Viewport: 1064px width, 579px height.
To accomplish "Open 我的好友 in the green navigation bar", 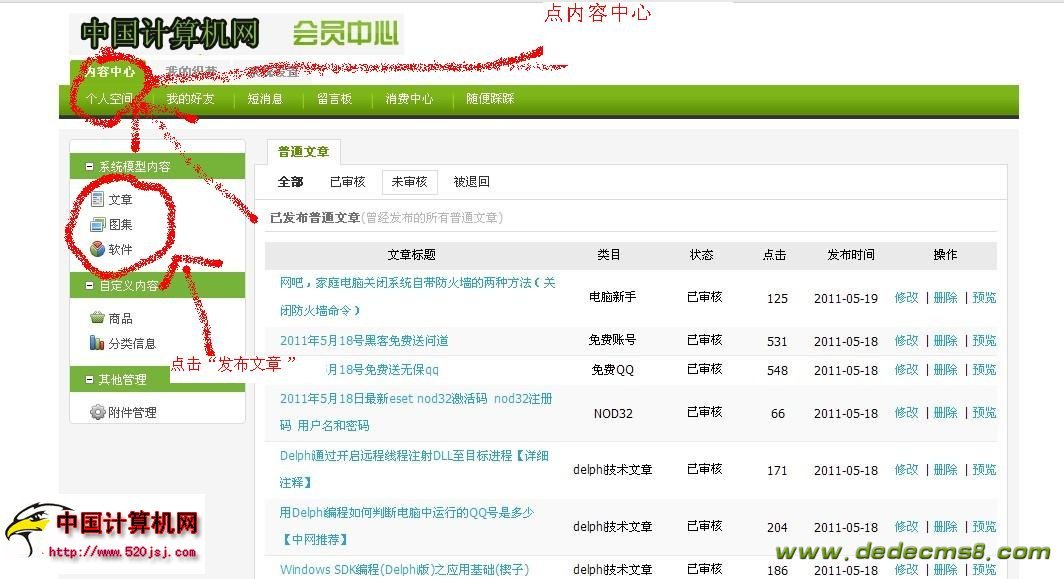I will pyautogui.click(x=190, y=99).
